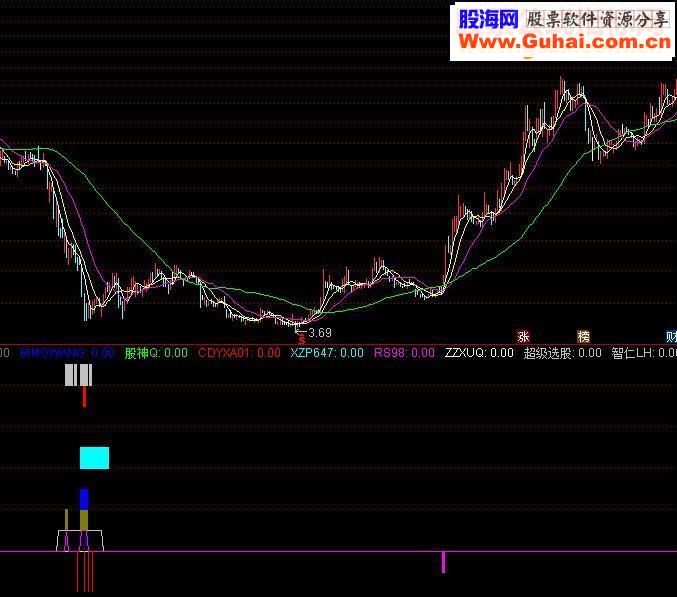The height and width of the screenshot is (597, 677).
Task: Click the magenta spike below the baseline
Action: point(443,562)
